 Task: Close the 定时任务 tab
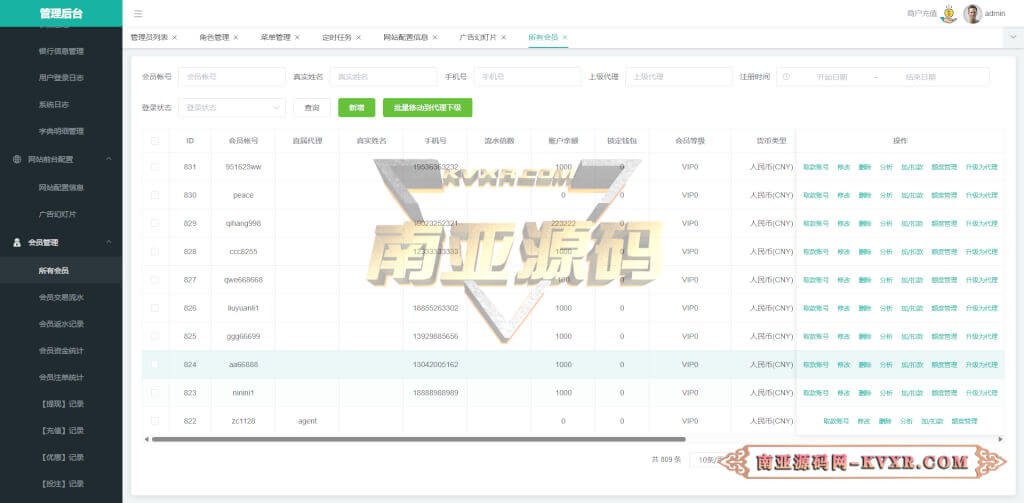pos(359,37)
